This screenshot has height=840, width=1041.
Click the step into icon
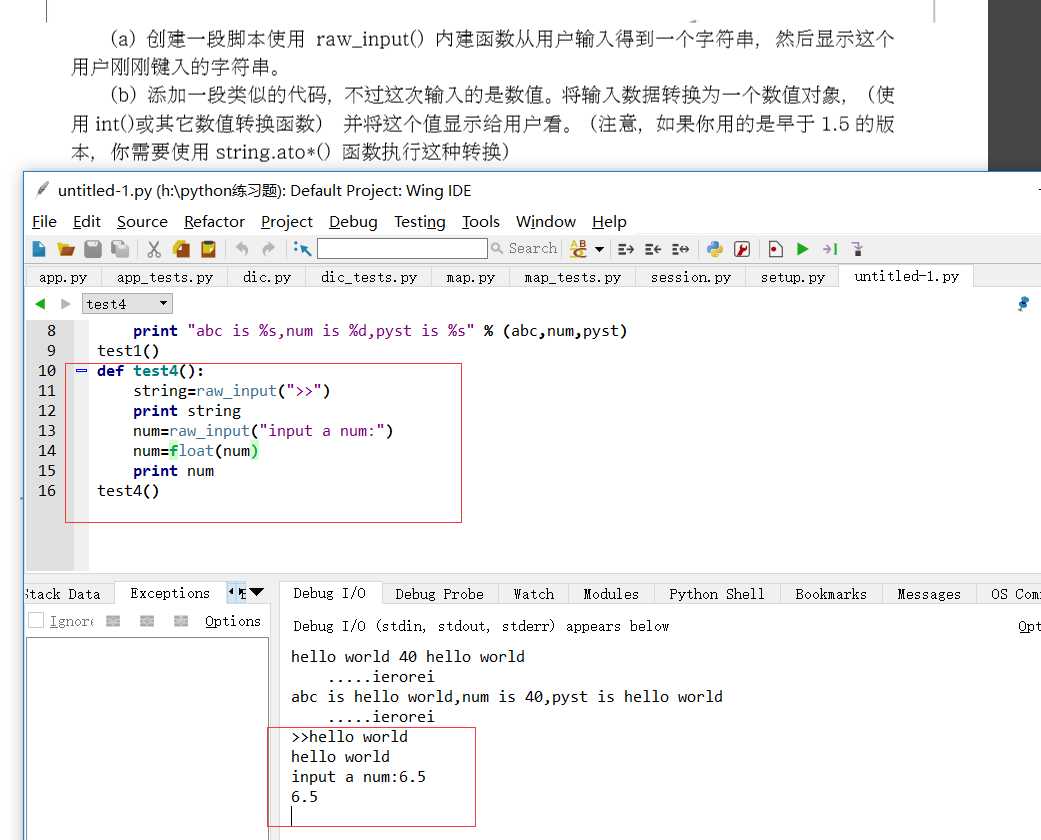click(830, 249)
